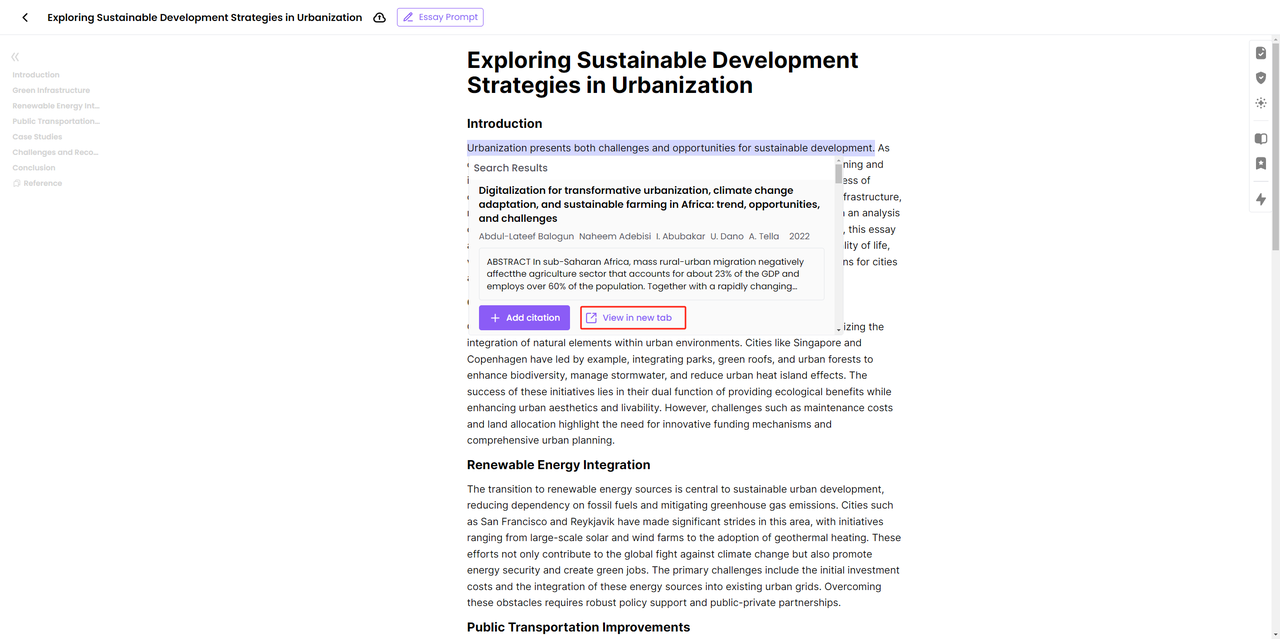
Task: Go back with the left arrow icon
Action: [x=25, y=17]
